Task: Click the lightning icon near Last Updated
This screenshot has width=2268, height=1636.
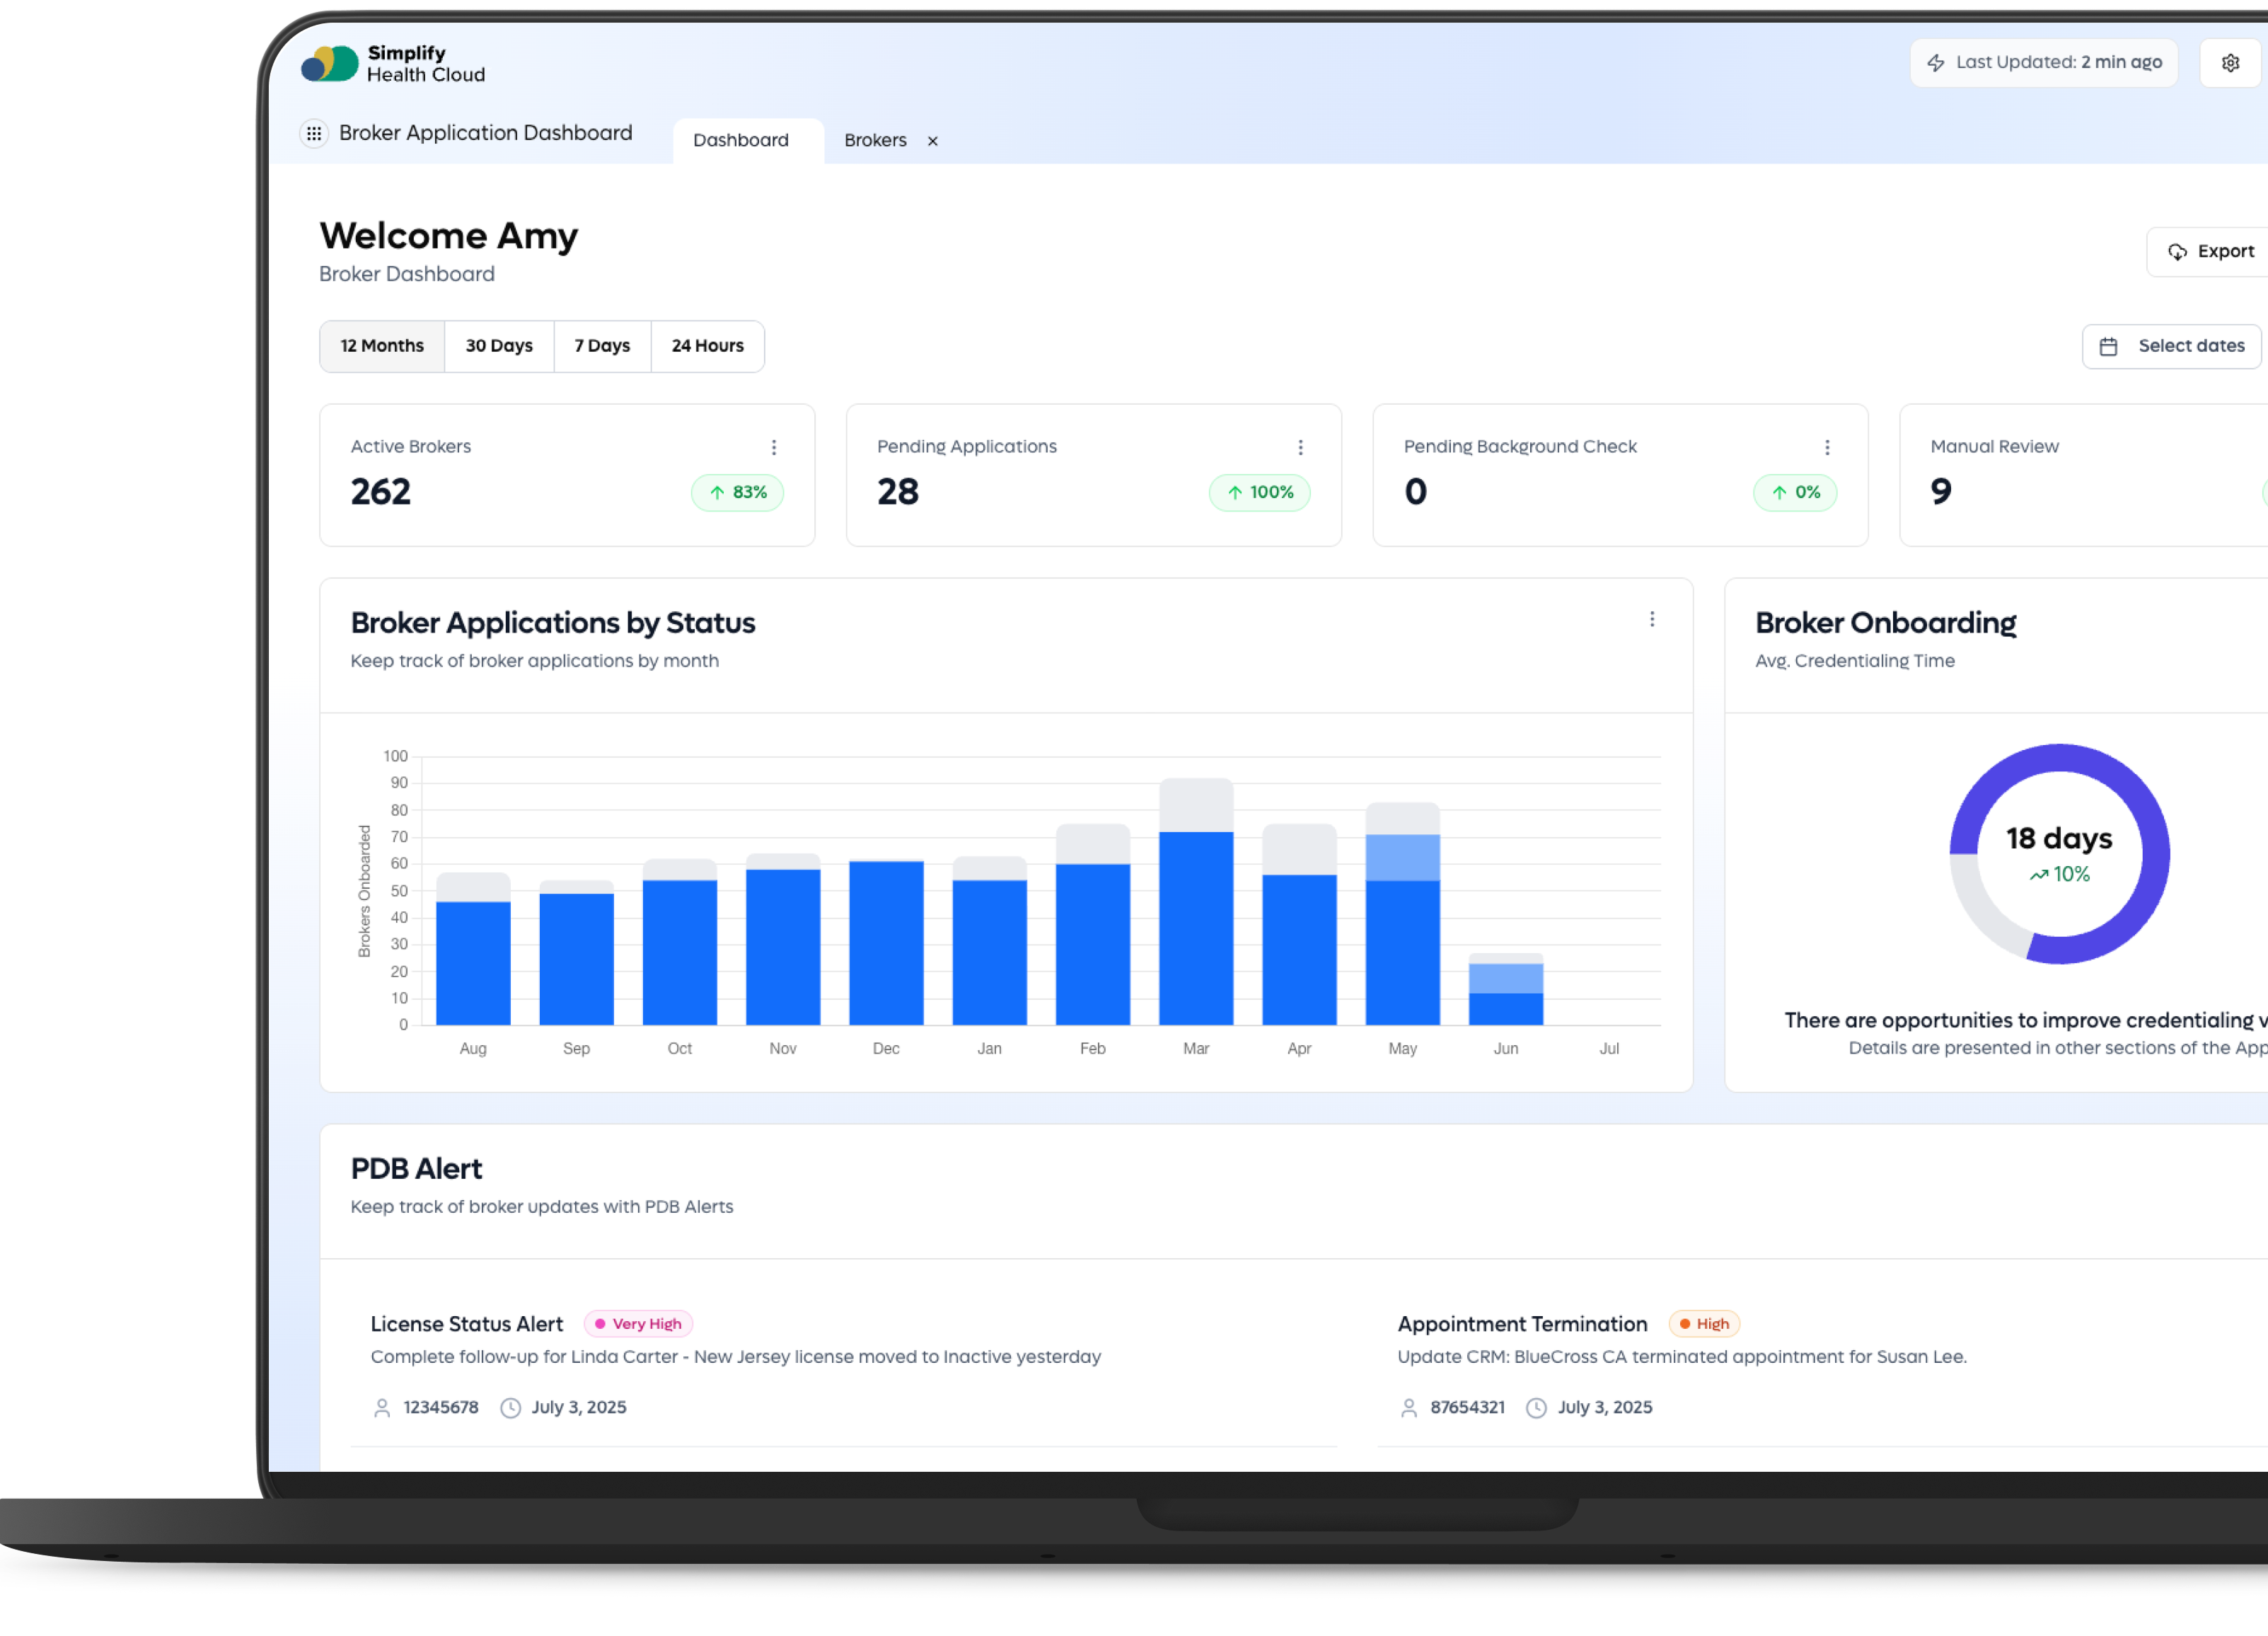Action: point(1935,62)
